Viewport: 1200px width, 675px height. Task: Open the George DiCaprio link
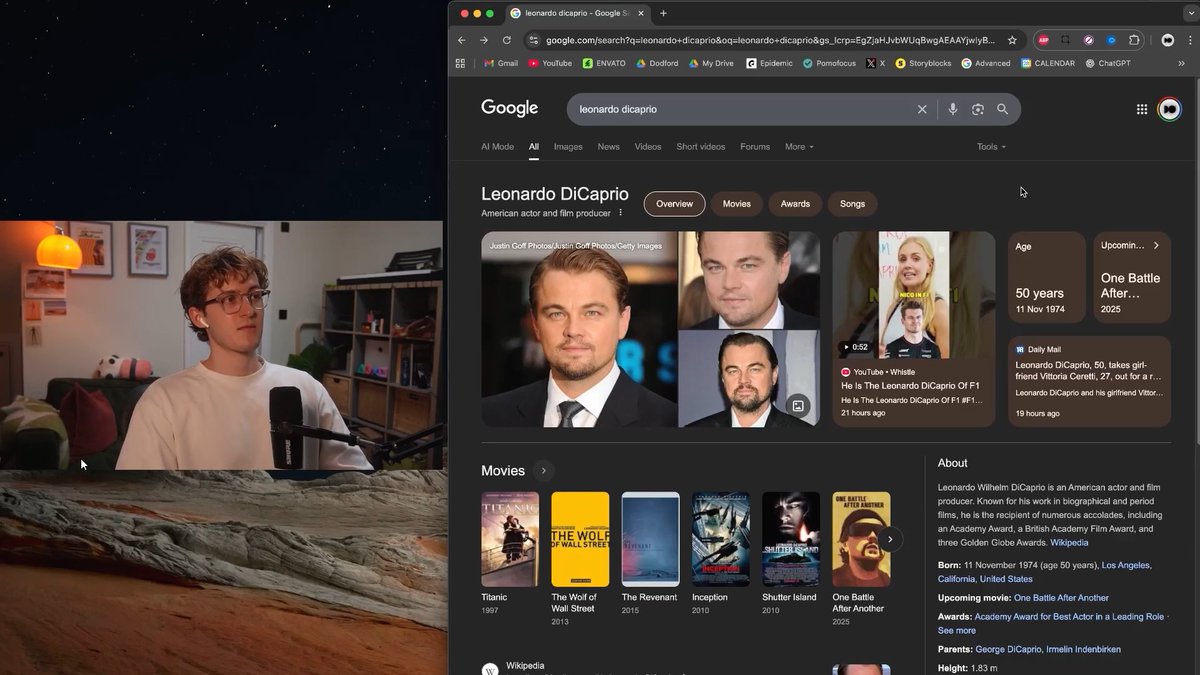(1009, 649)
